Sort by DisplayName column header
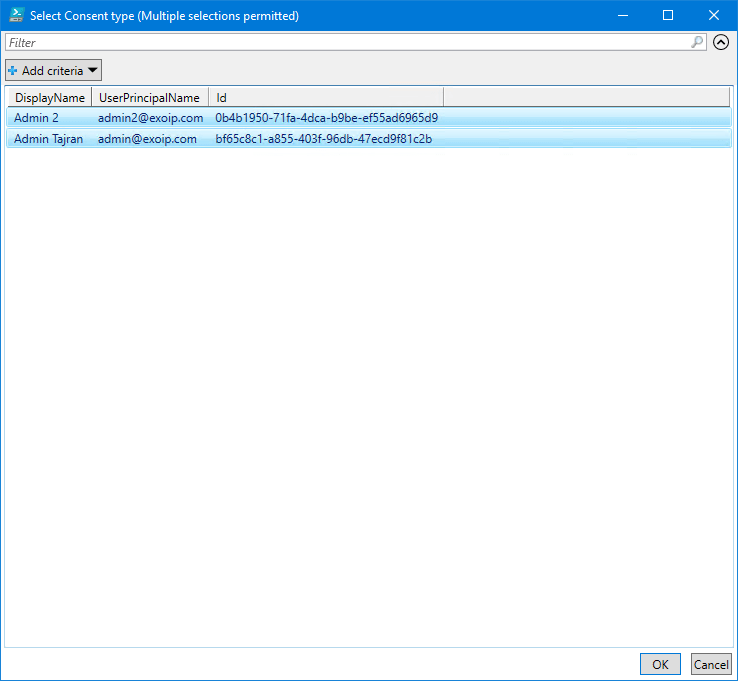 [49, 98]
